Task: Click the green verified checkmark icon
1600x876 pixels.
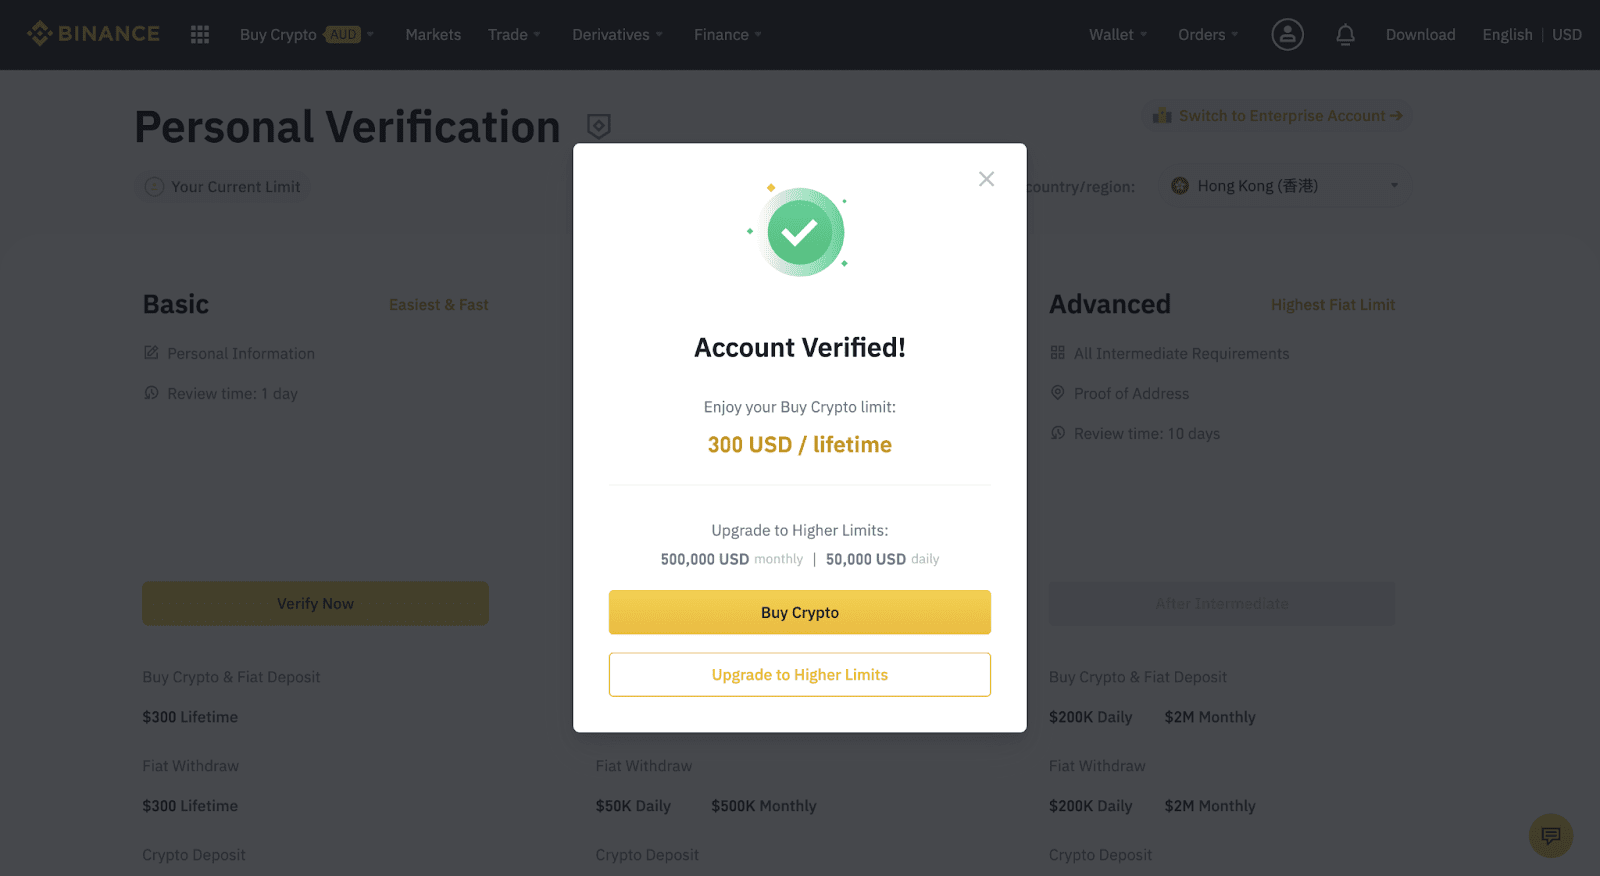Action: coord(802,232)
